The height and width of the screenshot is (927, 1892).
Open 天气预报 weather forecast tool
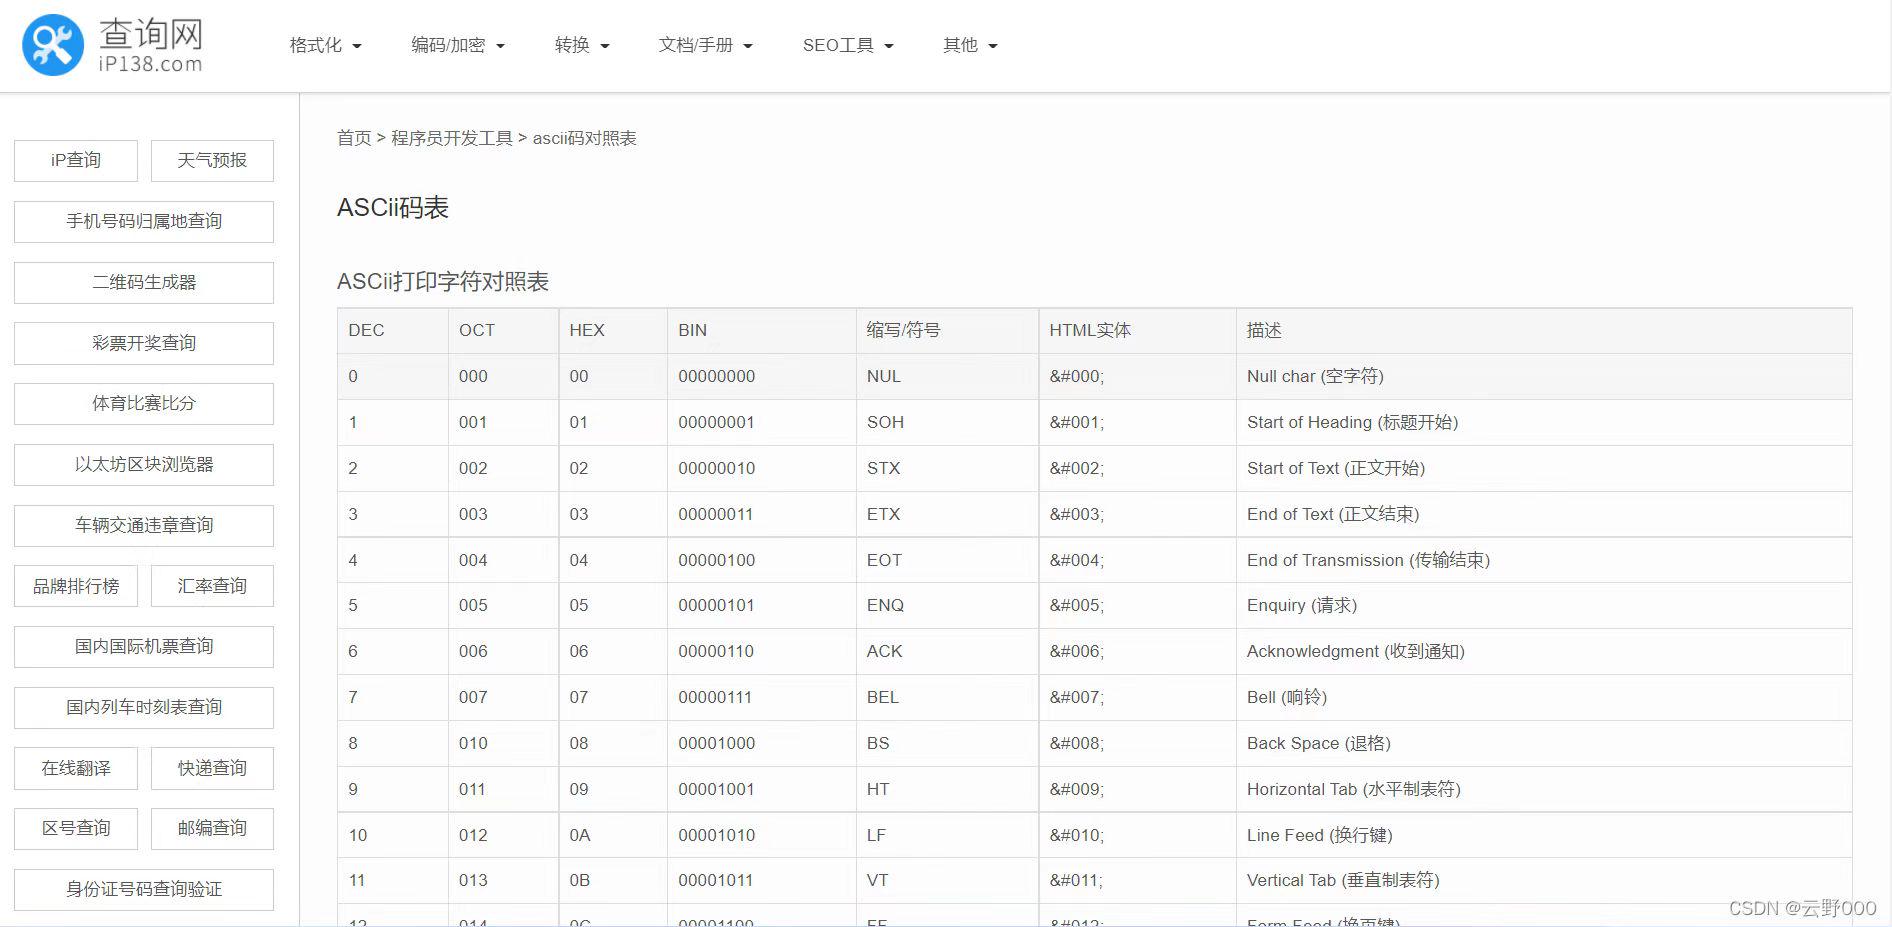pyautogui.click(x=212, y=160)
